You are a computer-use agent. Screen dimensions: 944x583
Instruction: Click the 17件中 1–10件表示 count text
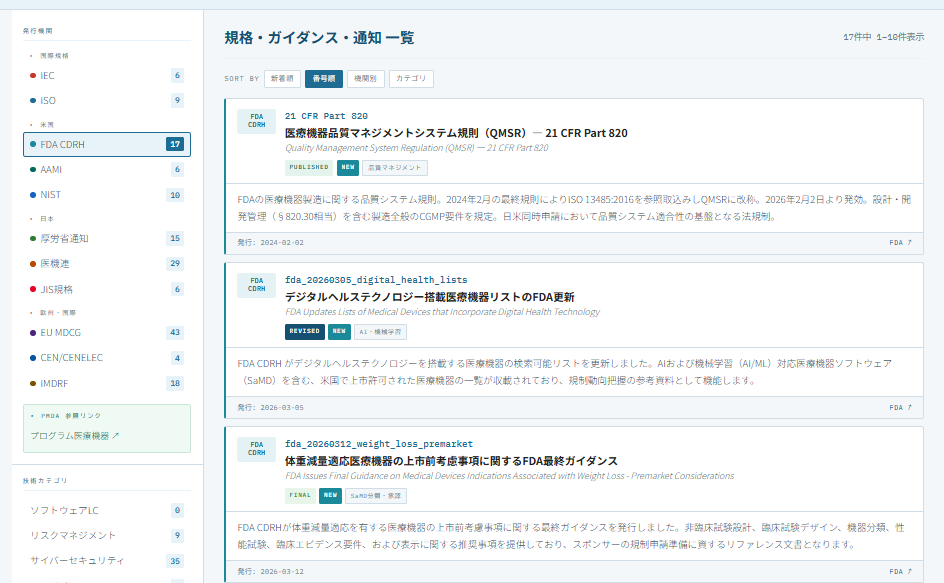coord(883,37)
